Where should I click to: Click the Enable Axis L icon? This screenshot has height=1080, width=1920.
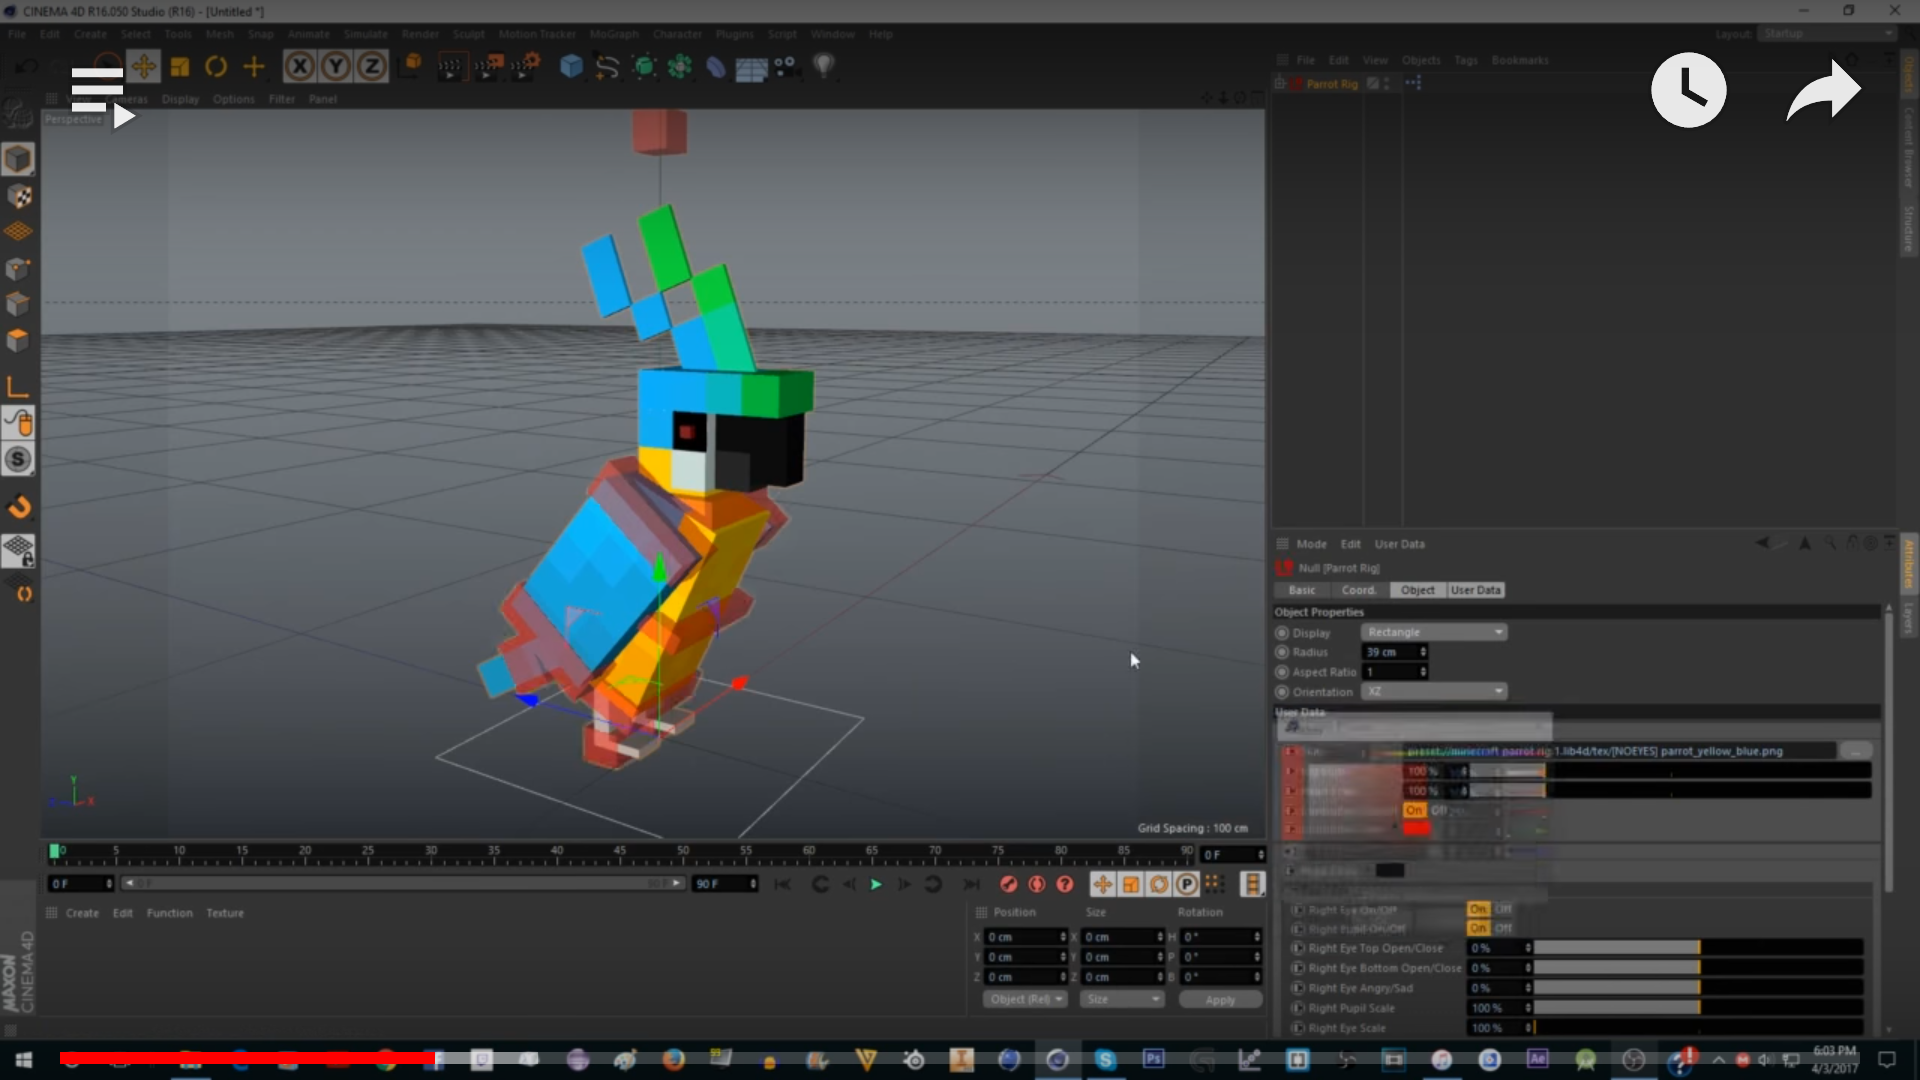[x=18, y=386]
